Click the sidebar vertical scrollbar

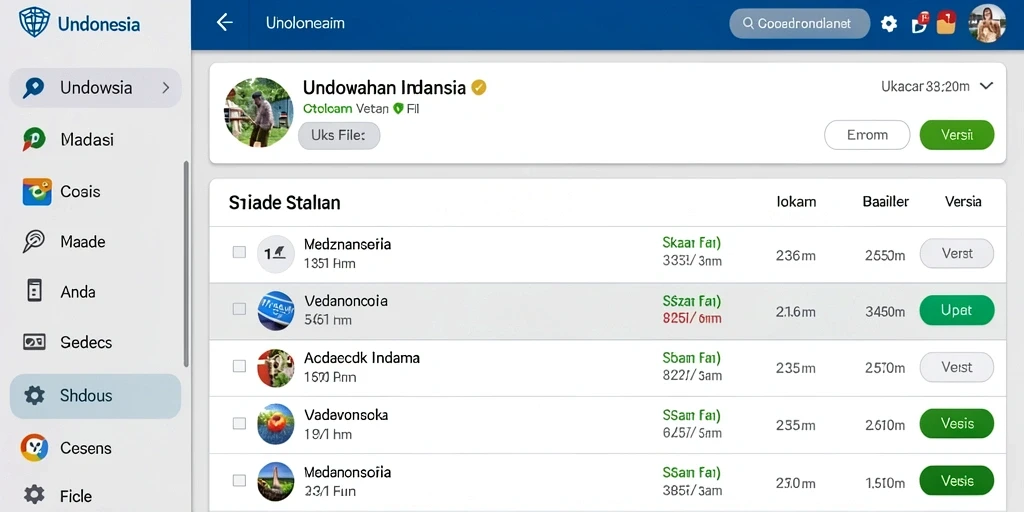click(x=186, y=264)
